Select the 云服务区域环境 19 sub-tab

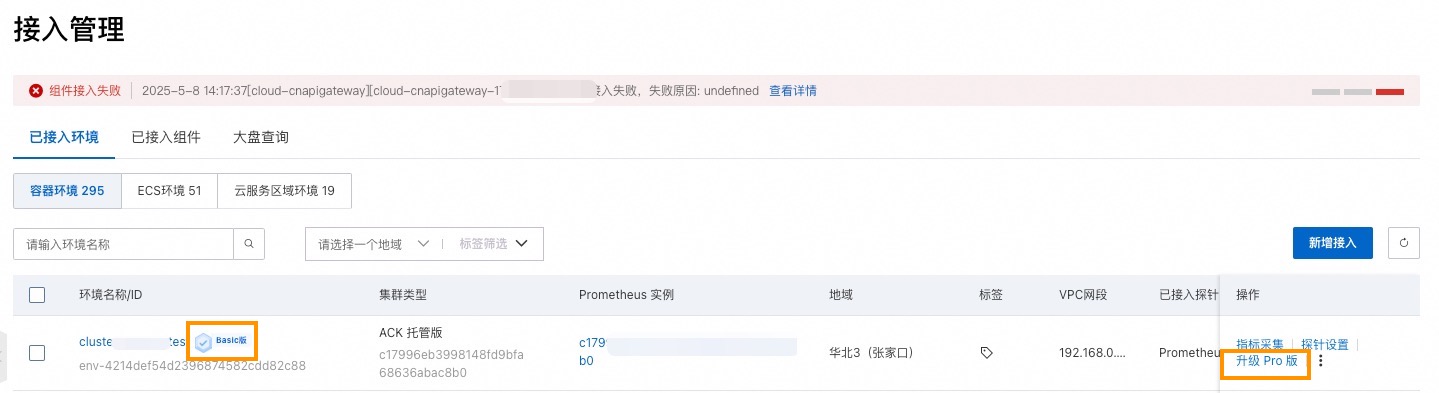[x=284, y=190]
